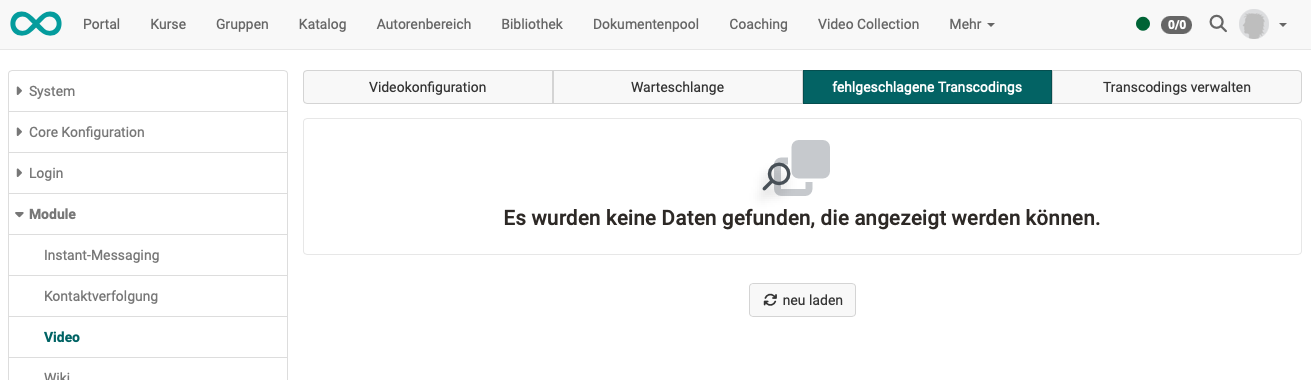Open Instant-Messaging in the sidebar
Image resolution: width=1311 pixels, height=380 pixels.
(147, 255)
